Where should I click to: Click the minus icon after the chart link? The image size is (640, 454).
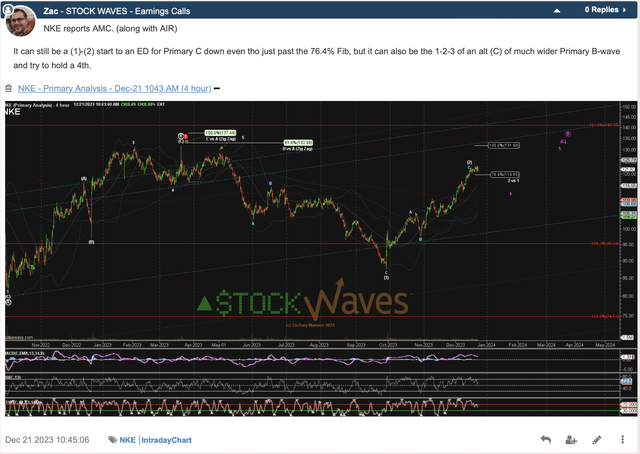pos(217,89)
